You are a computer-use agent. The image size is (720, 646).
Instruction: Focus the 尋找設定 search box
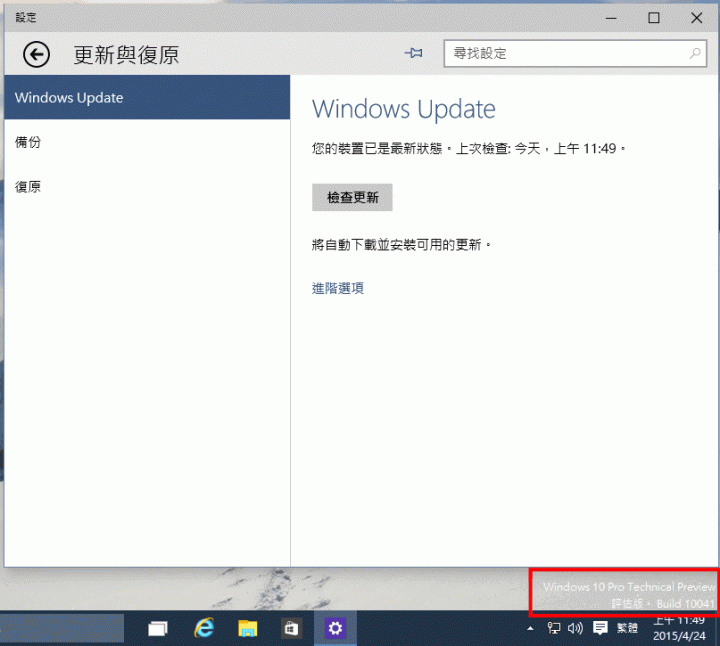click(575, 54)
